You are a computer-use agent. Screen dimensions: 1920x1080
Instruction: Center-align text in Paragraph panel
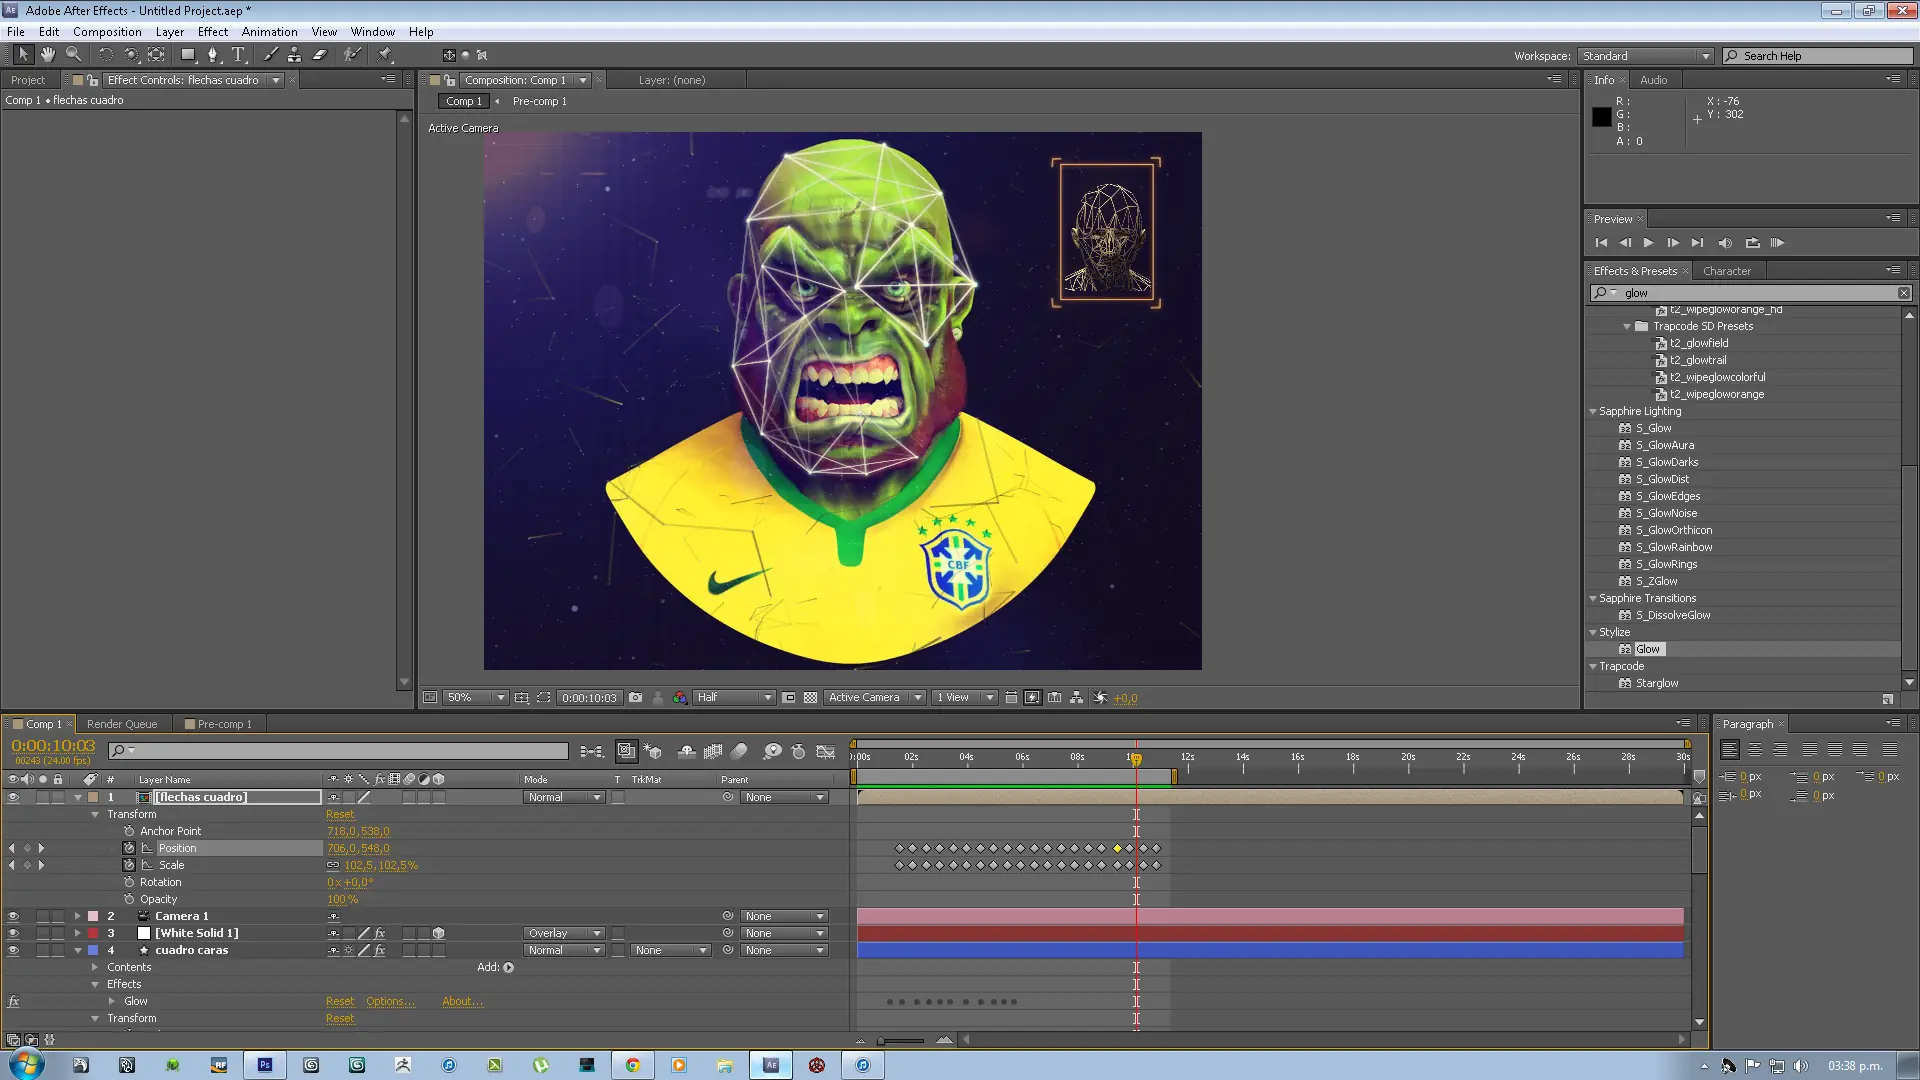[x=1755, y=749]
